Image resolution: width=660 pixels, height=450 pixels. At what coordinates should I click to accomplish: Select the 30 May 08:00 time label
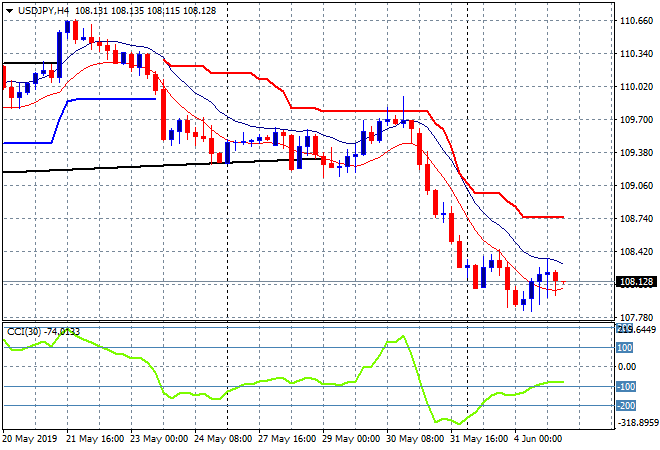pos(415,439)
